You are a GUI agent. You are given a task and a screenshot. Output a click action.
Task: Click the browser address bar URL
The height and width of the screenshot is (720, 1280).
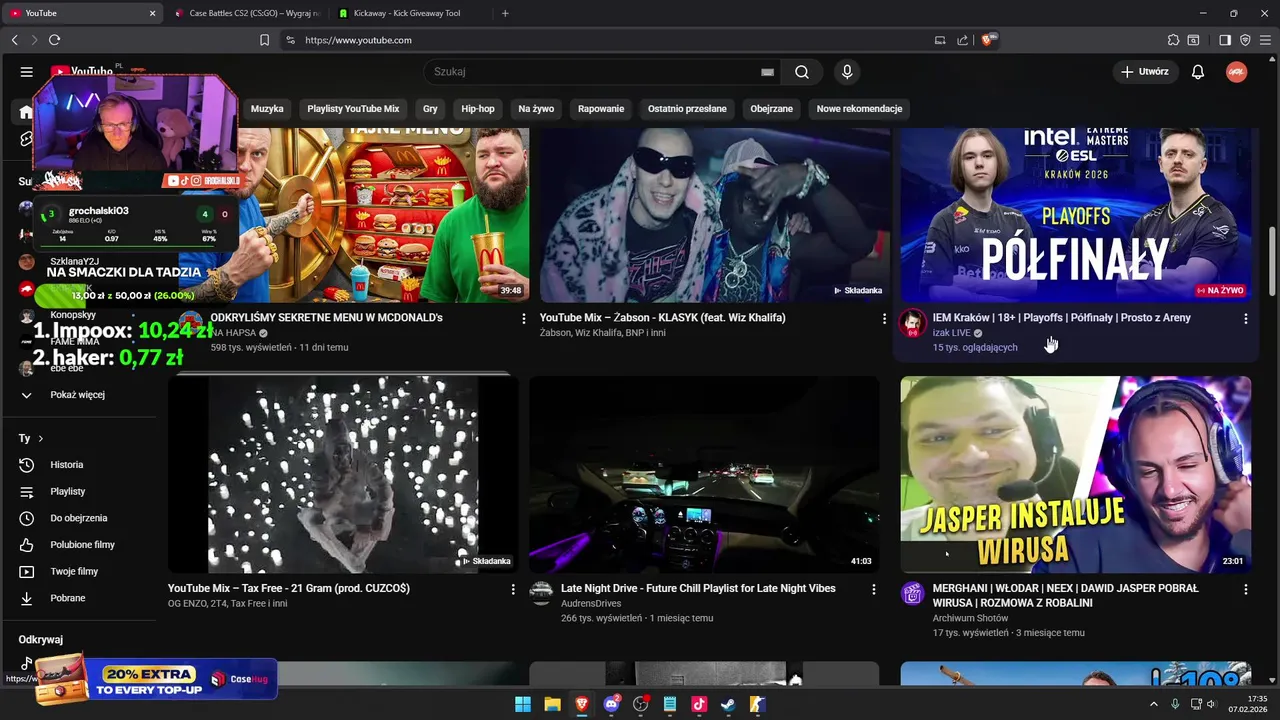[x=358, y=40]
